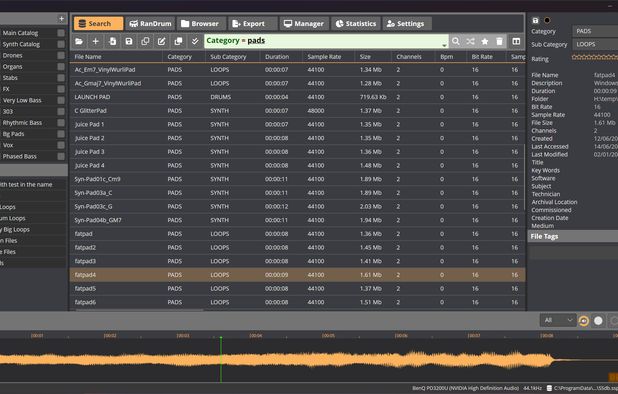Toggle Rhythmic Bass checkbox
Screen dimensions: 618x394
[61, 123]
